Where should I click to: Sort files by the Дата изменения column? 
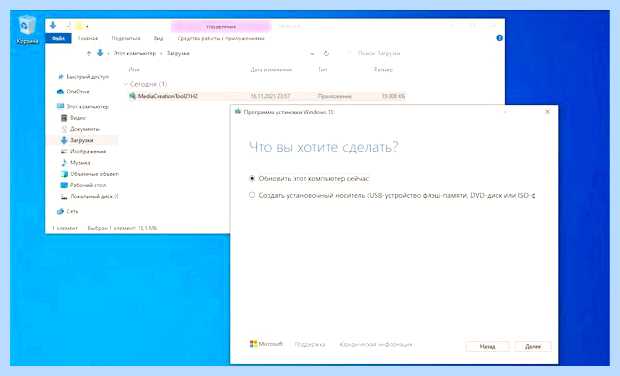point(271,70)
